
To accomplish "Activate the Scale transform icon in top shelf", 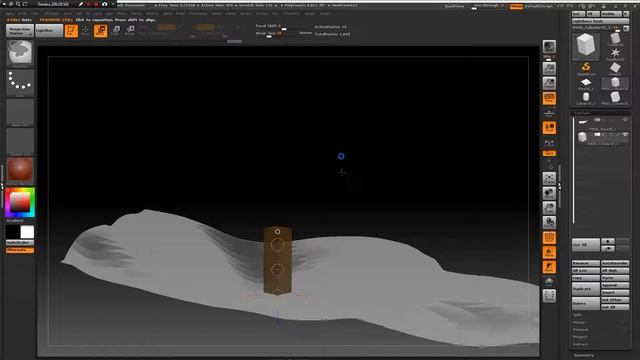I will (116, 31).
